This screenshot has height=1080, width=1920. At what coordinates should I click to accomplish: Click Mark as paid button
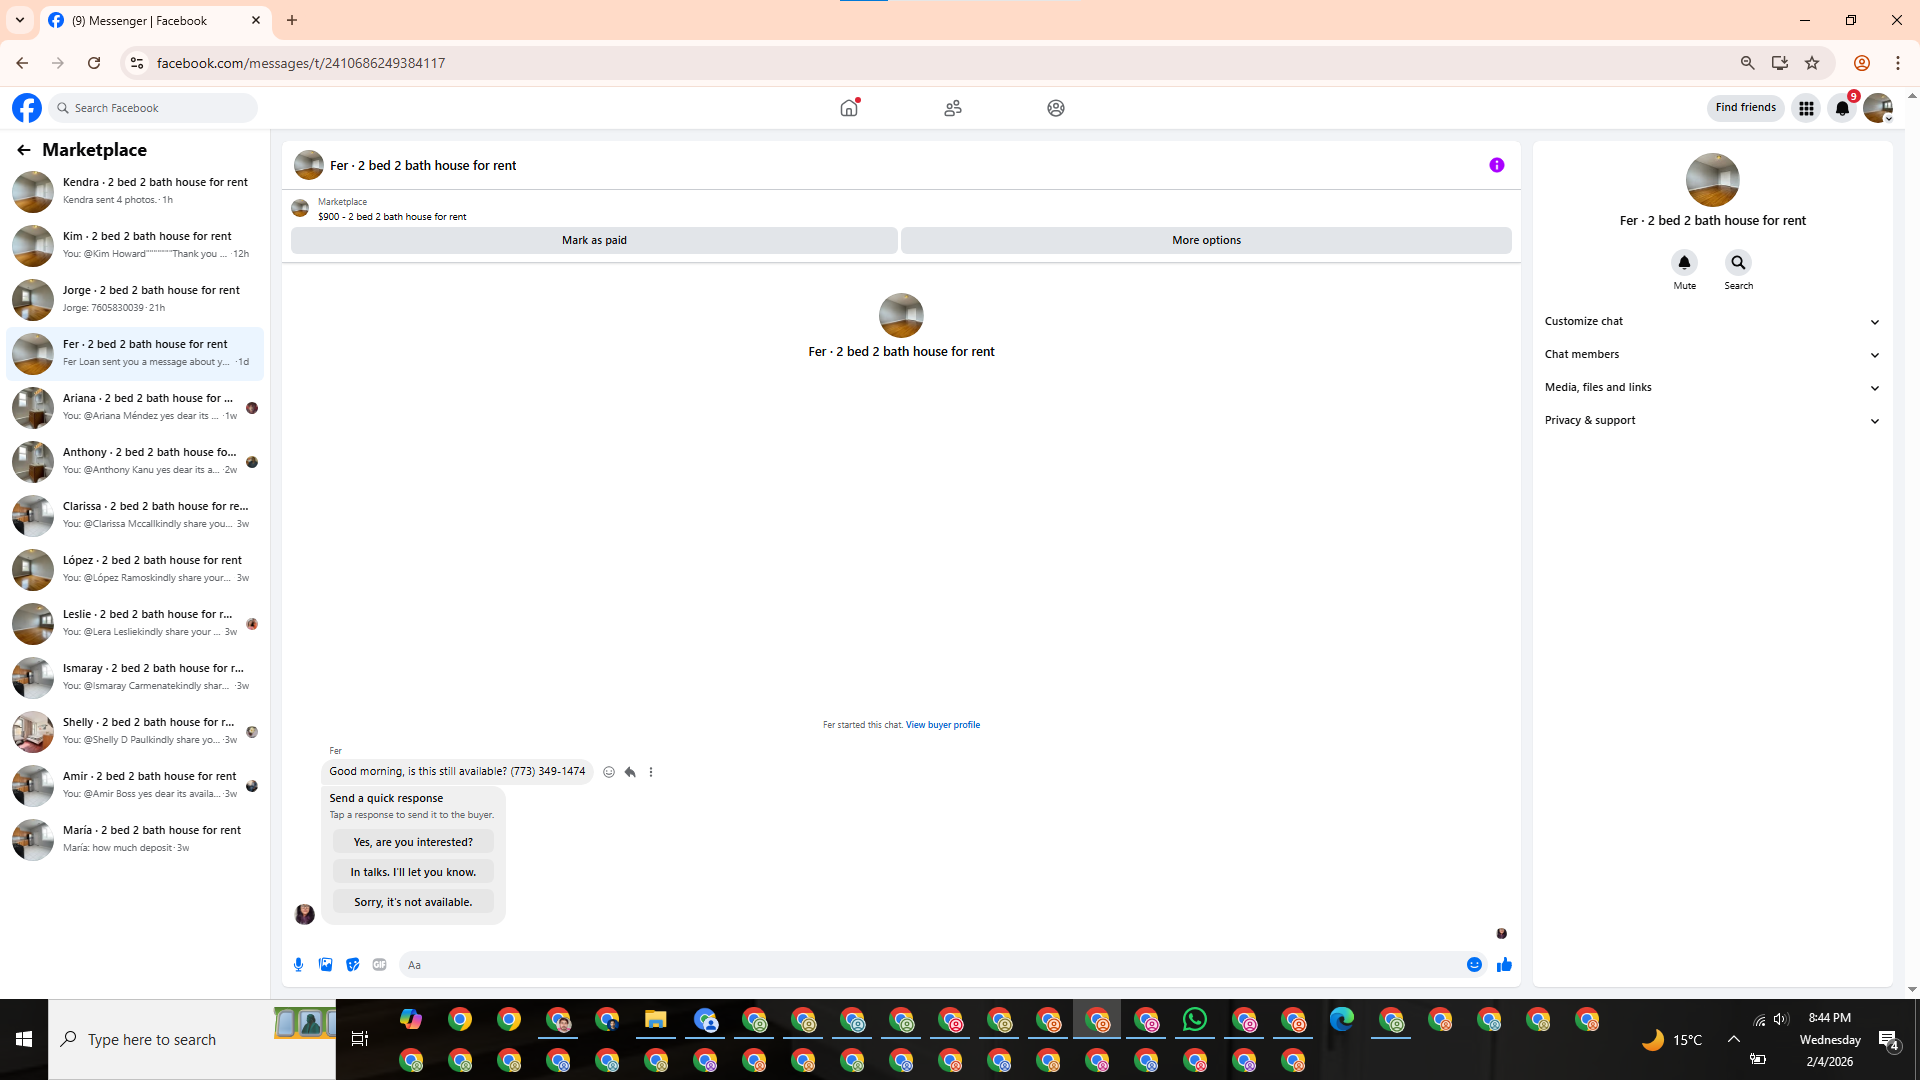point(594,241)
